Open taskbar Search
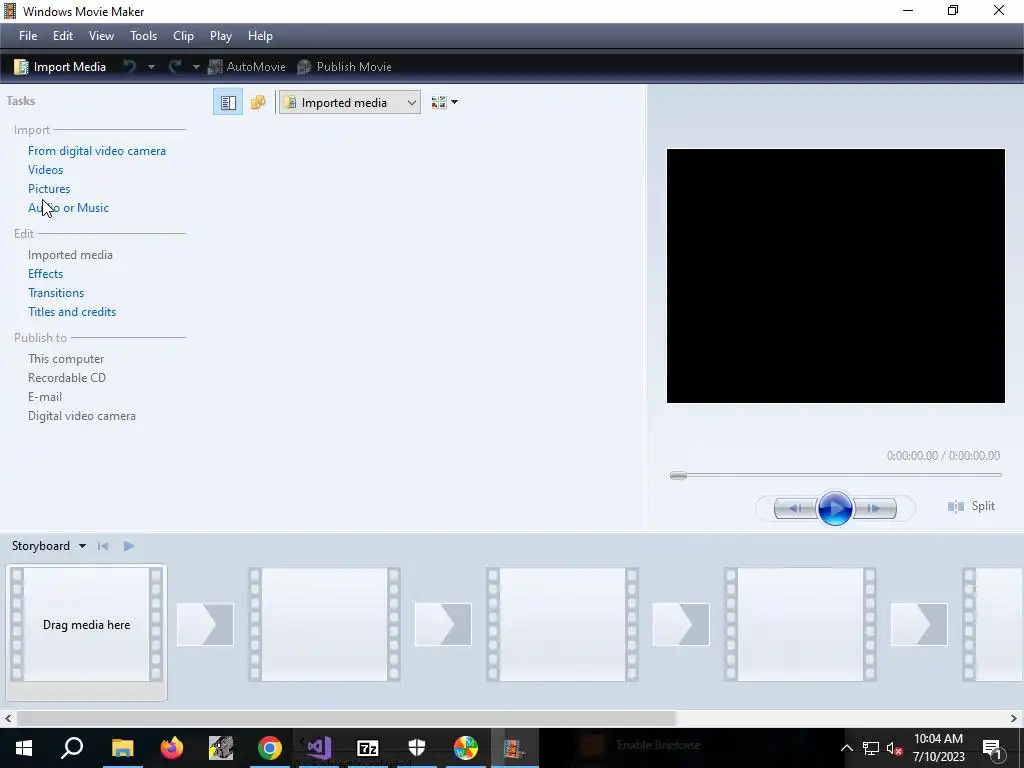Screen dimensions: 1024x768 point(72,748)
